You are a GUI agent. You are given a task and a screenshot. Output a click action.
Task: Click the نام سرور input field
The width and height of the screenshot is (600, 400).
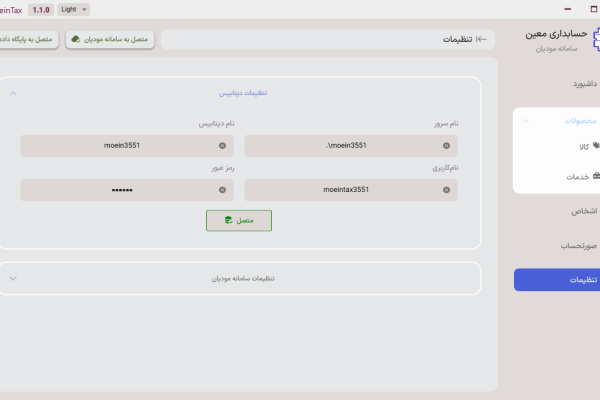351,145
